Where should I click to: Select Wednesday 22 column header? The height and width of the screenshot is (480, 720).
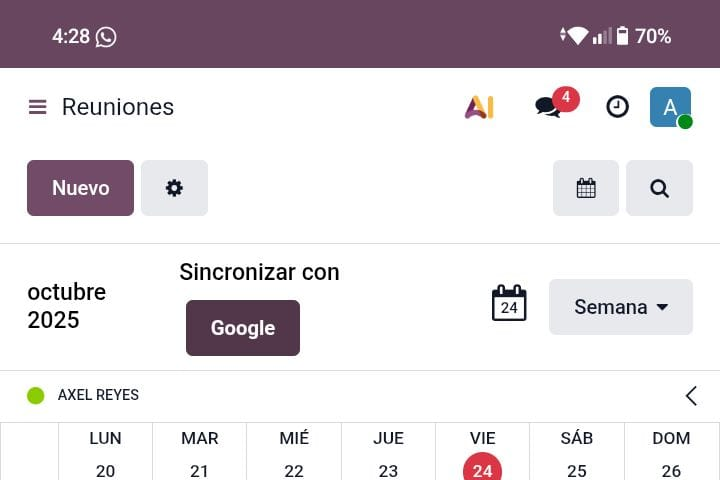click(x=294, y=455)
